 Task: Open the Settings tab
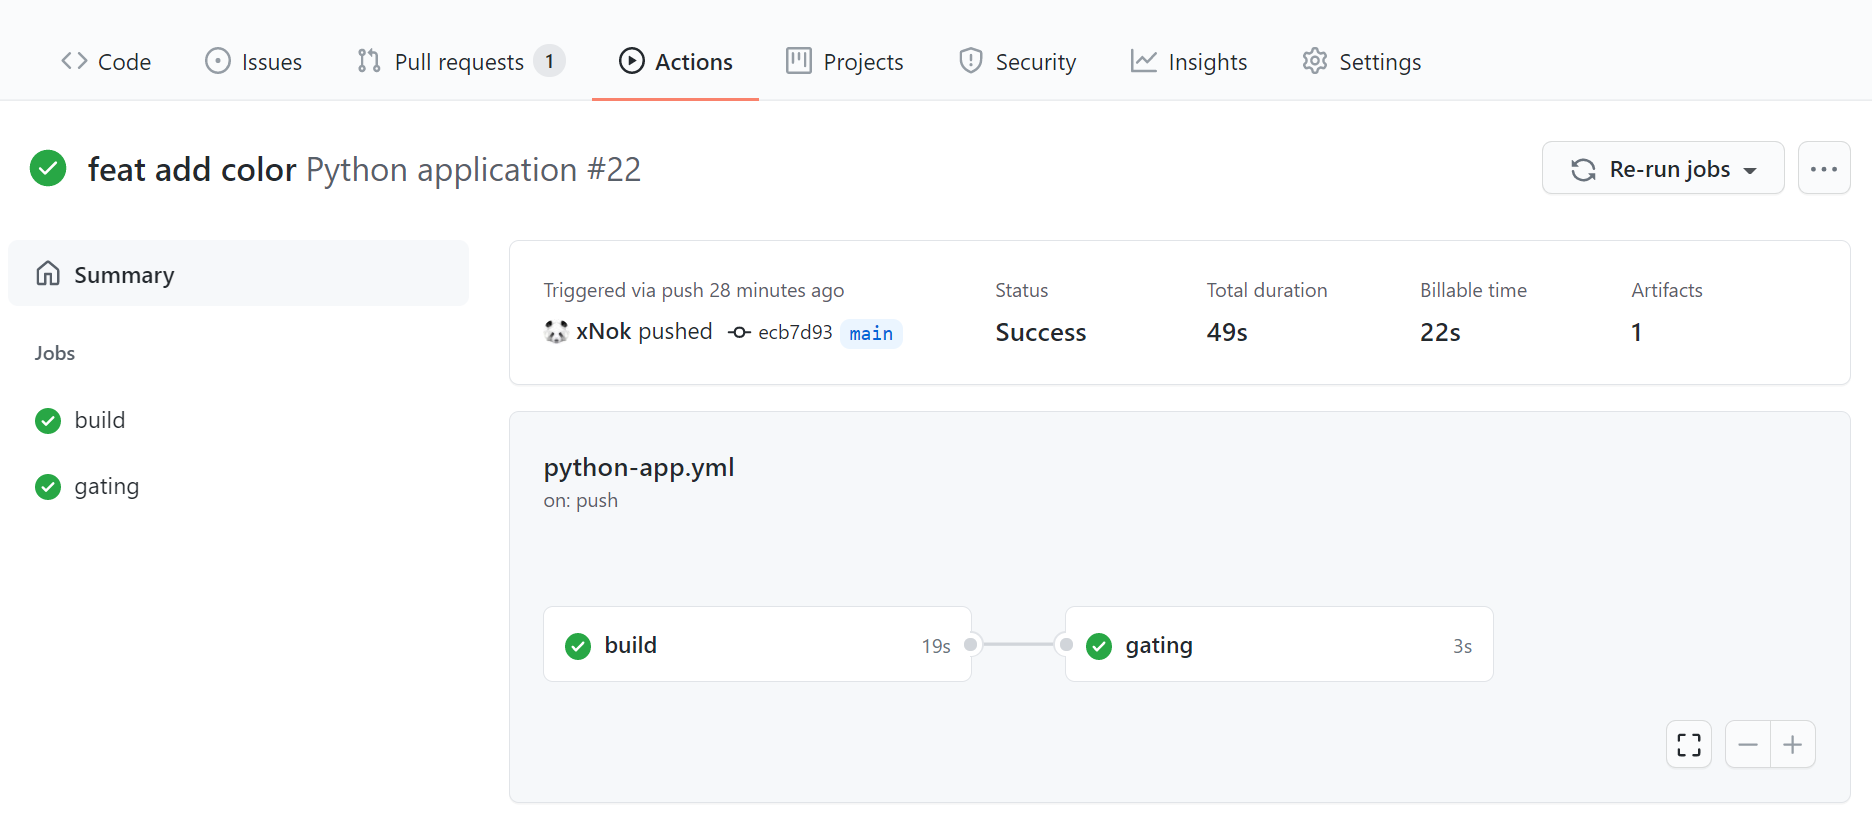pos(1361,62)
